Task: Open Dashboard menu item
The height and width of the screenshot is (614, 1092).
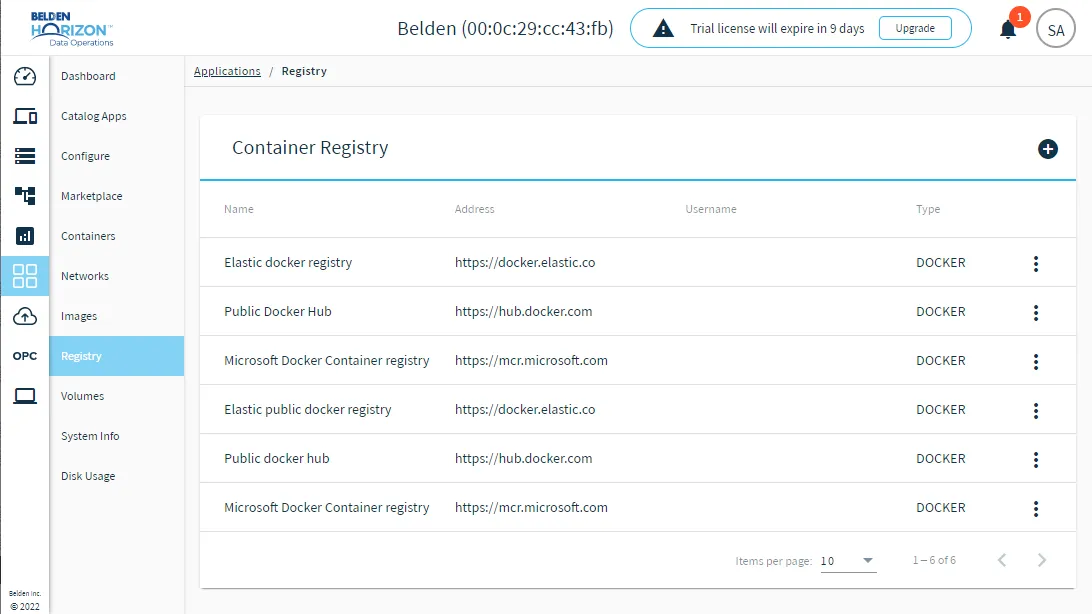Action: [x=88, y=76]
